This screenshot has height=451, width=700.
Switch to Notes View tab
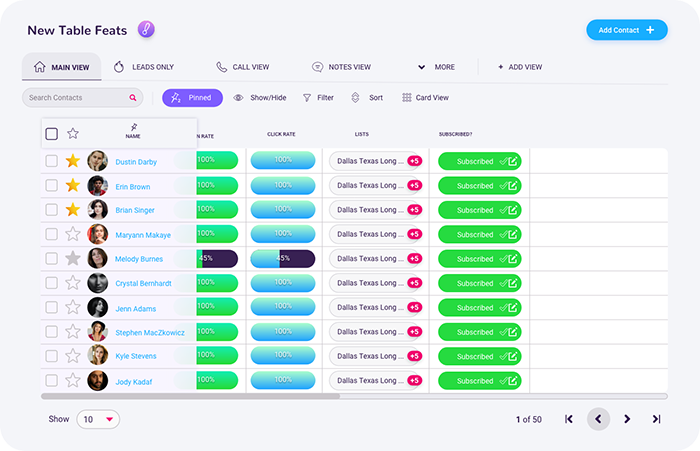pyautogui.click(x=341, y=67)
